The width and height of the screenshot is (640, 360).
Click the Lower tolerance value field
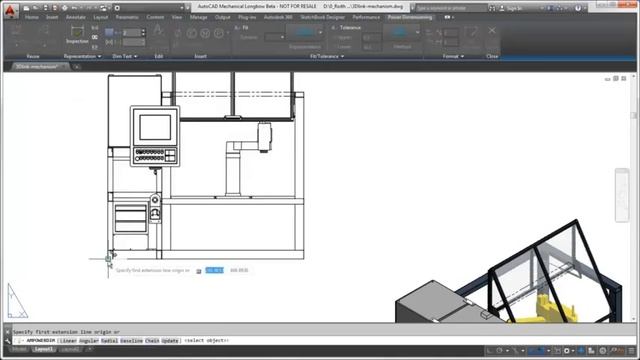(372, 47)
